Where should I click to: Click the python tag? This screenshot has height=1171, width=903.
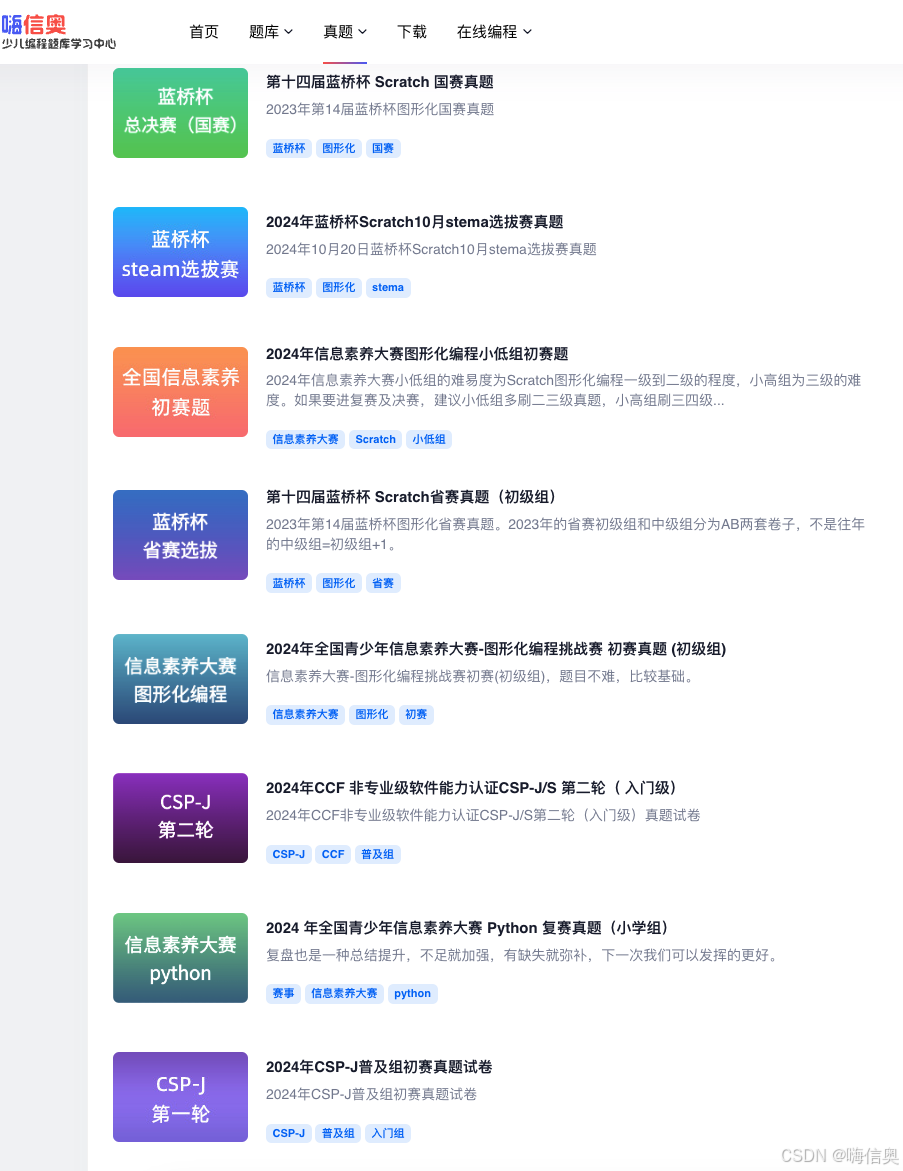(412, 993)
